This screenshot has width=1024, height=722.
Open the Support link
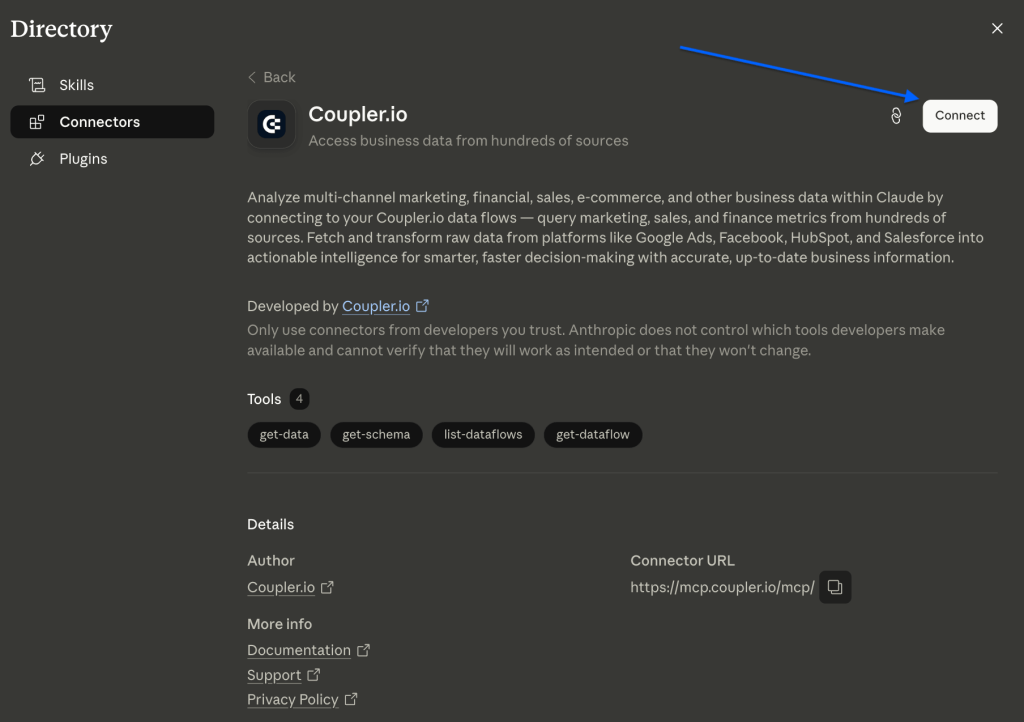(x=274, y=675)
